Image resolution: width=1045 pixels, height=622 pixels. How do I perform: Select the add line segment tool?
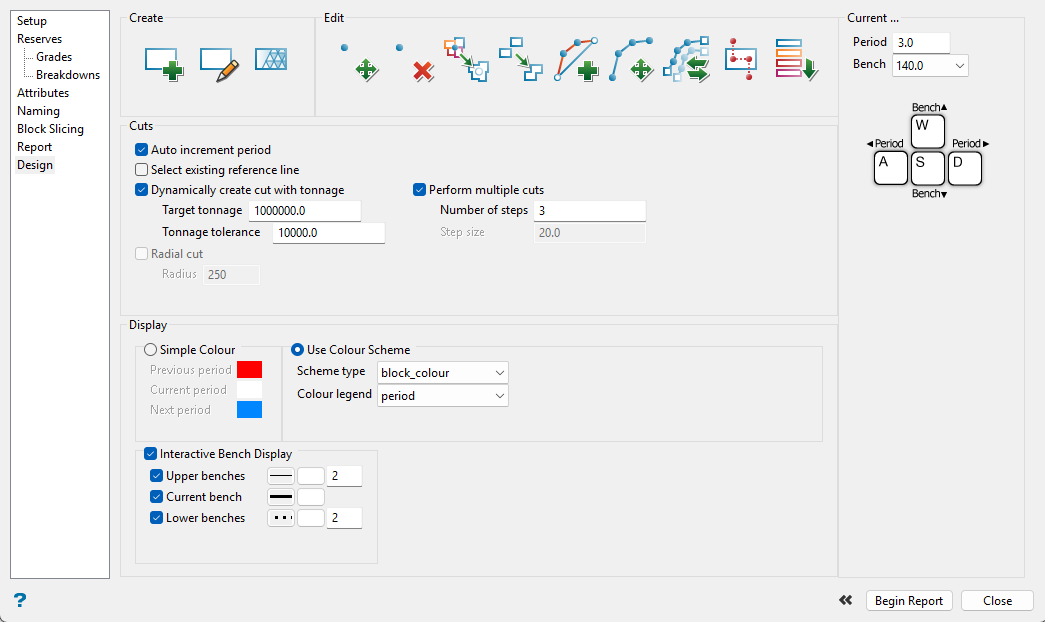pos(576,59)
